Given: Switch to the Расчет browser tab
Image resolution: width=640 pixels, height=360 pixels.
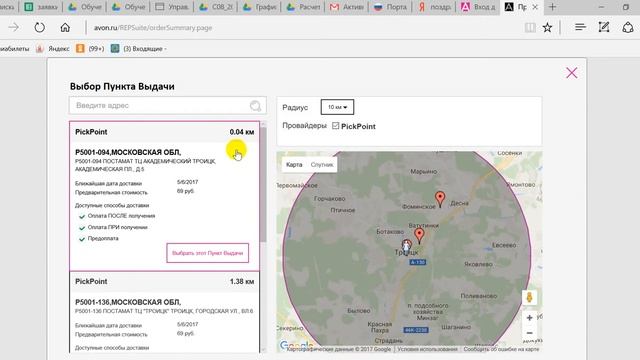Looking at the screenshot, I should tap(303, 7).
